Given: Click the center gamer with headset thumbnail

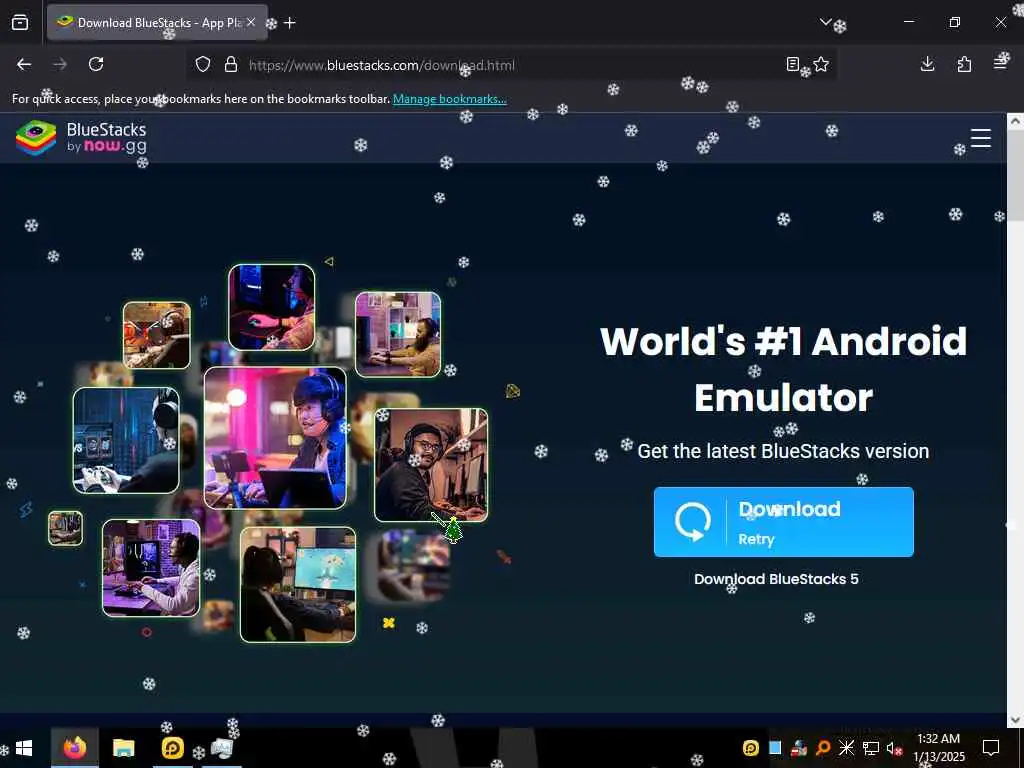Looking at the screenshot, I should pyautogui.click(x=275, y=438).
